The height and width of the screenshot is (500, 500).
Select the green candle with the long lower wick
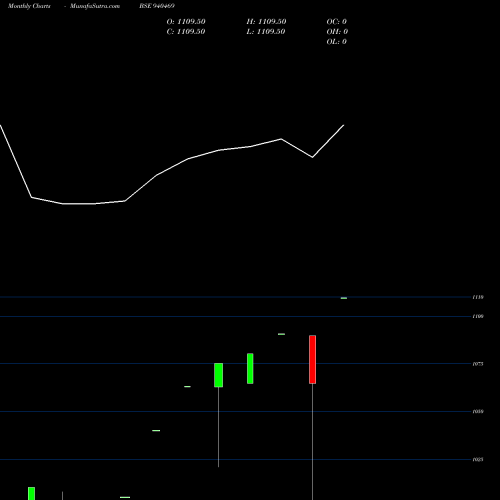tap(218, 375)
